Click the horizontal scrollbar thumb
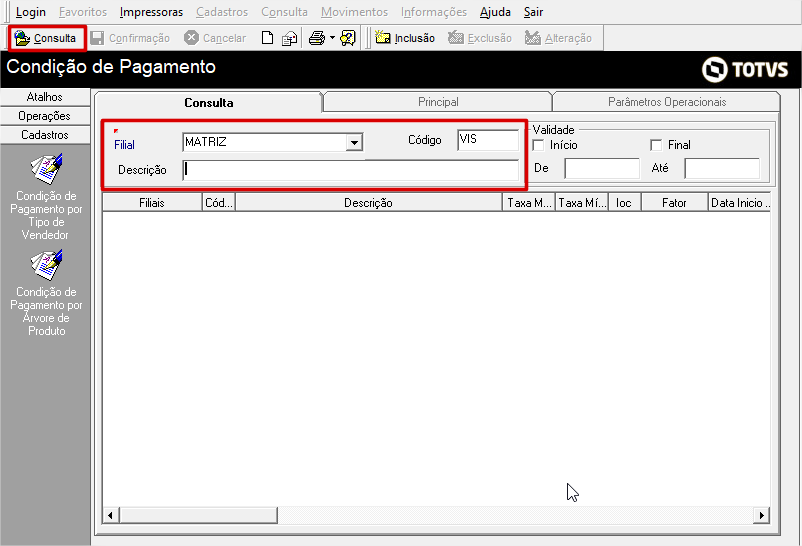Viewport: 802px width, 546px height. [x=198, y=515]
